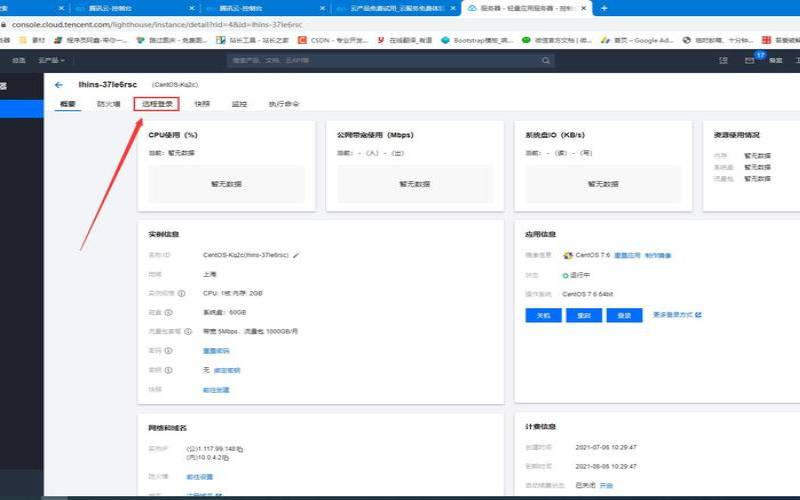Image resolution: width=800 pixels, height=500 pixels.
Task: Switch to the 快照 tab
Action: [202, 104]
